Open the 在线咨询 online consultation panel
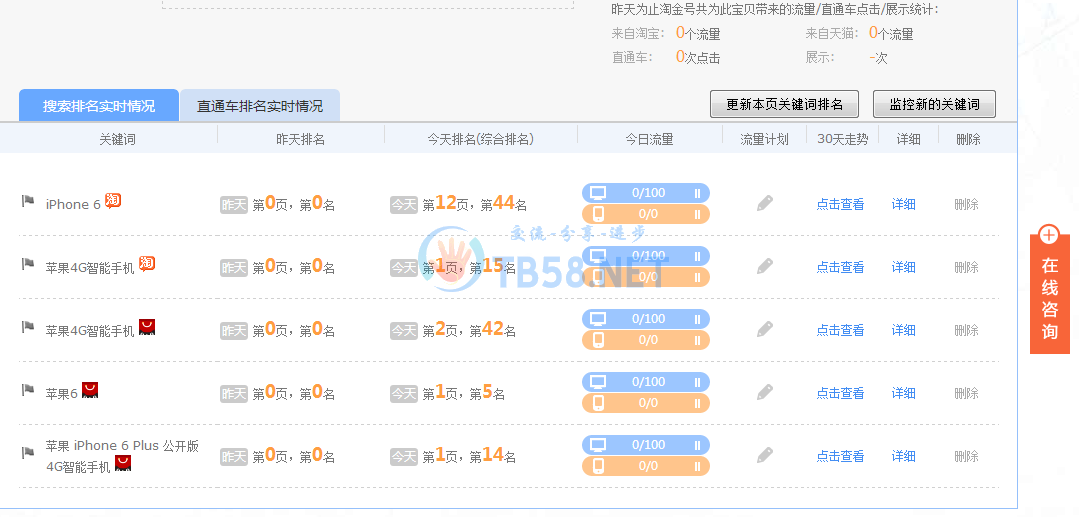 [1049, 294]
